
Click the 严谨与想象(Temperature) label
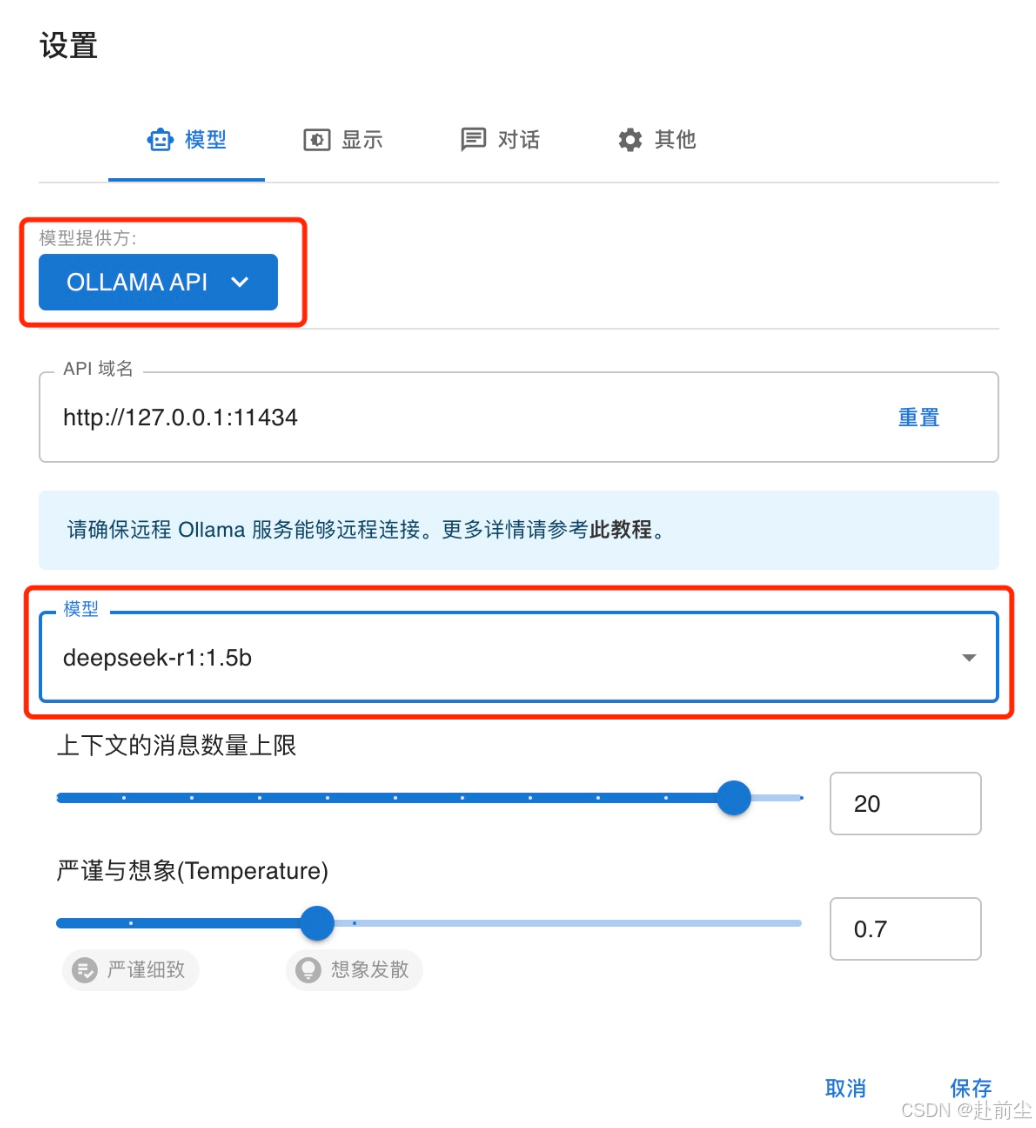(x=192, y=870)
